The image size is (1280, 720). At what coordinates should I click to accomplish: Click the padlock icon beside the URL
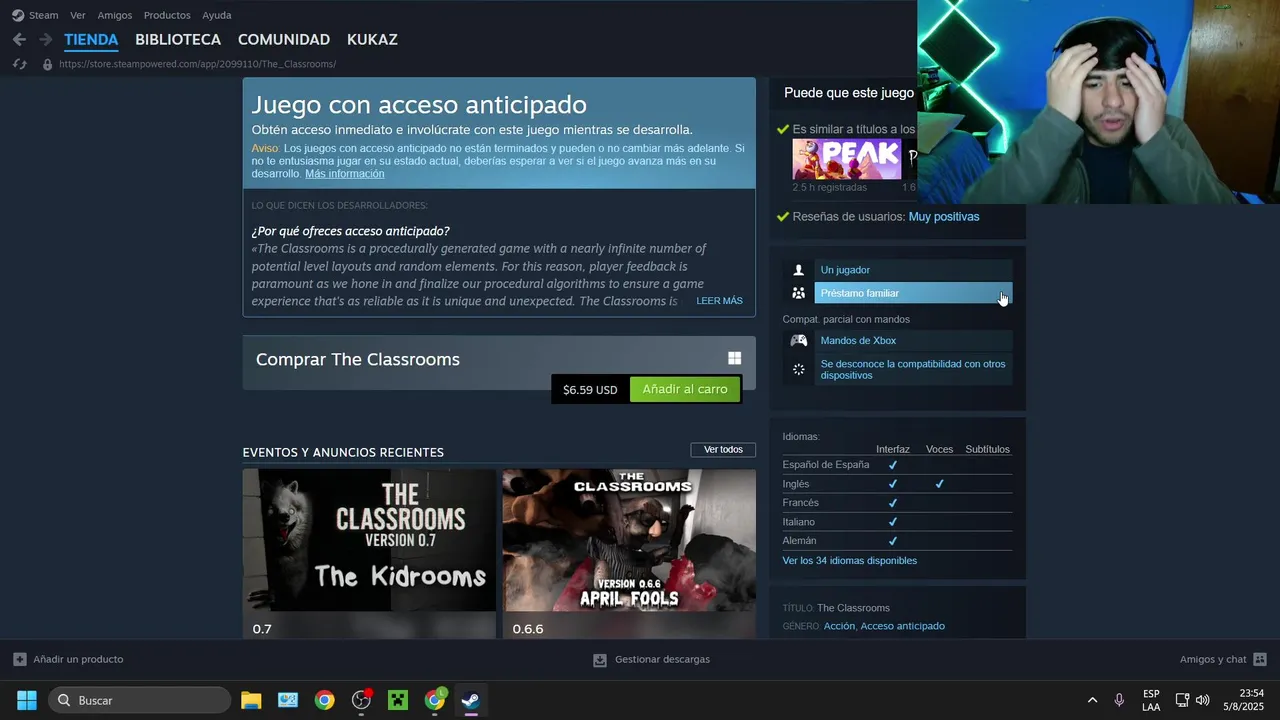point(46,64)
